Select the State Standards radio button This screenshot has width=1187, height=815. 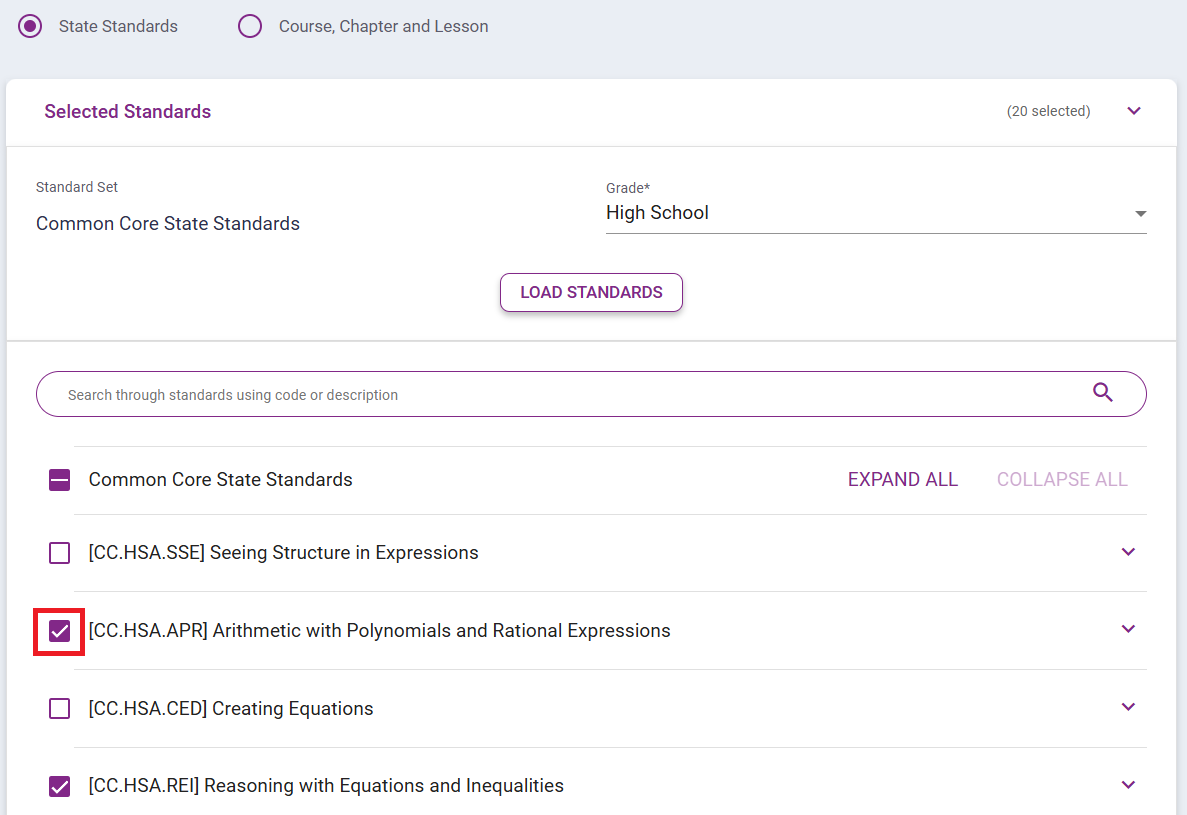[31, 26]
